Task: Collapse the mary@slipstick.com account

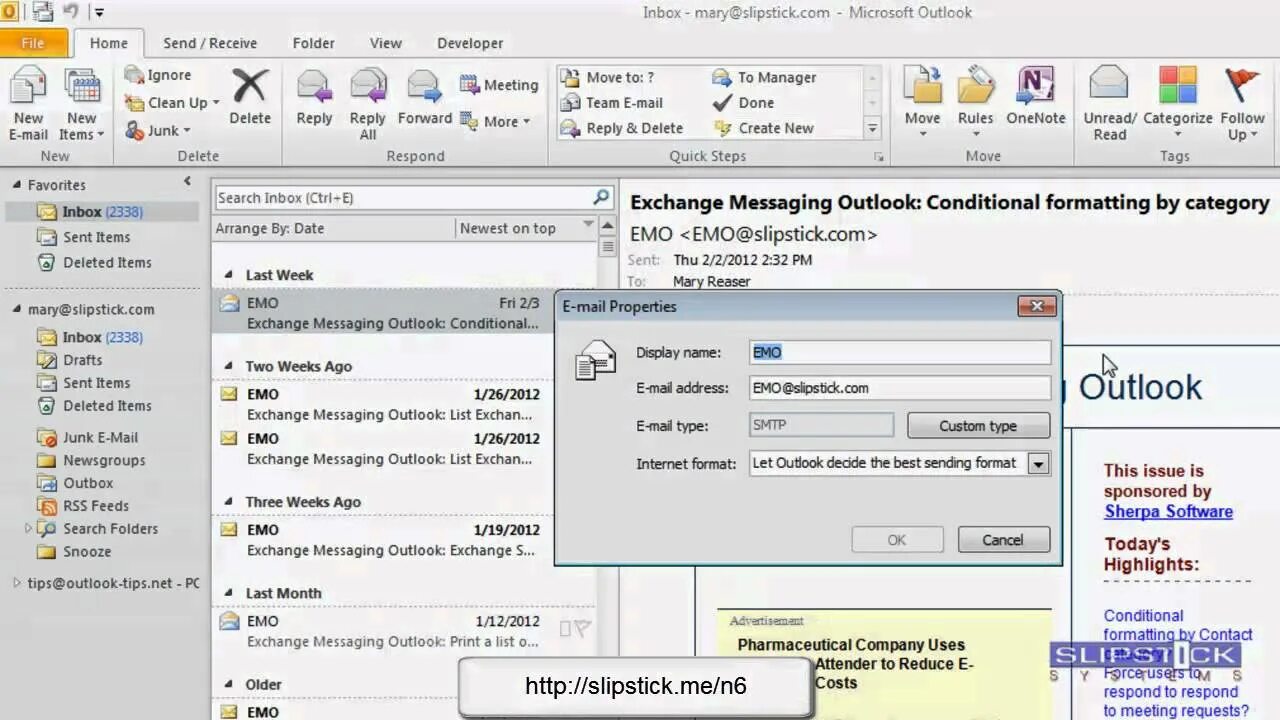Action: 16,309
